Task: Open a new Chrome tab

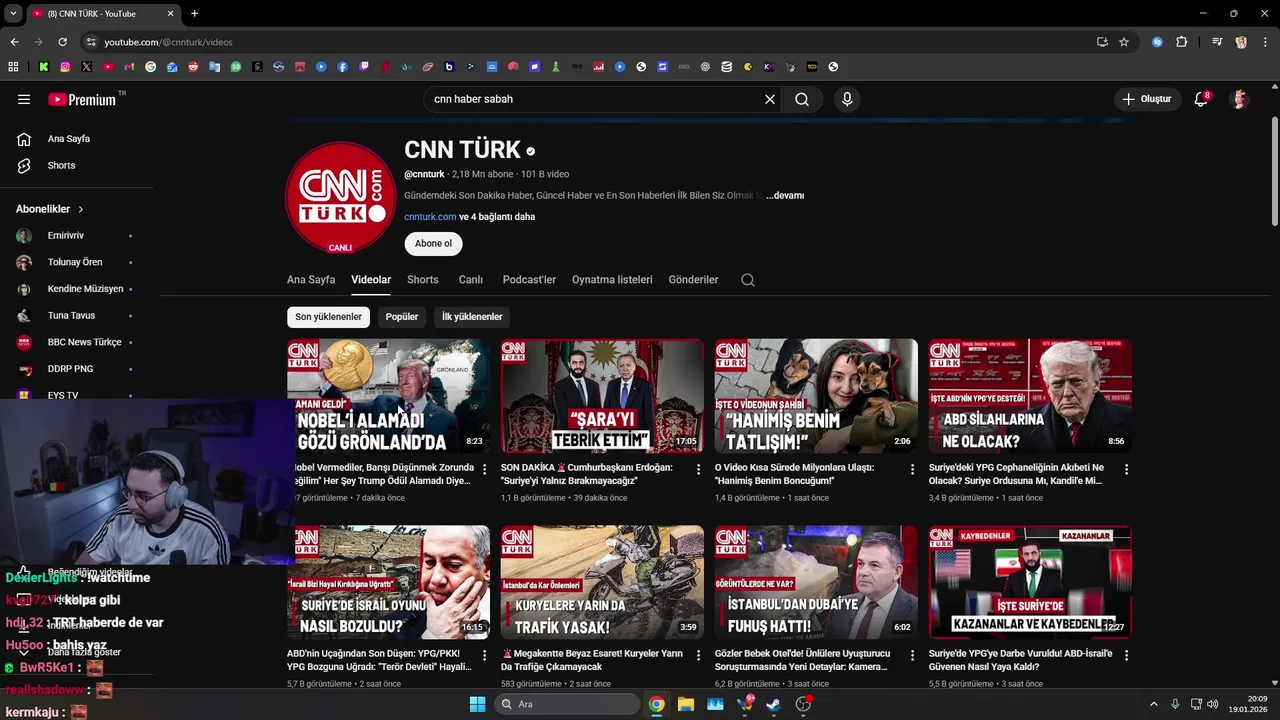Action: click(x=194, y=14)
